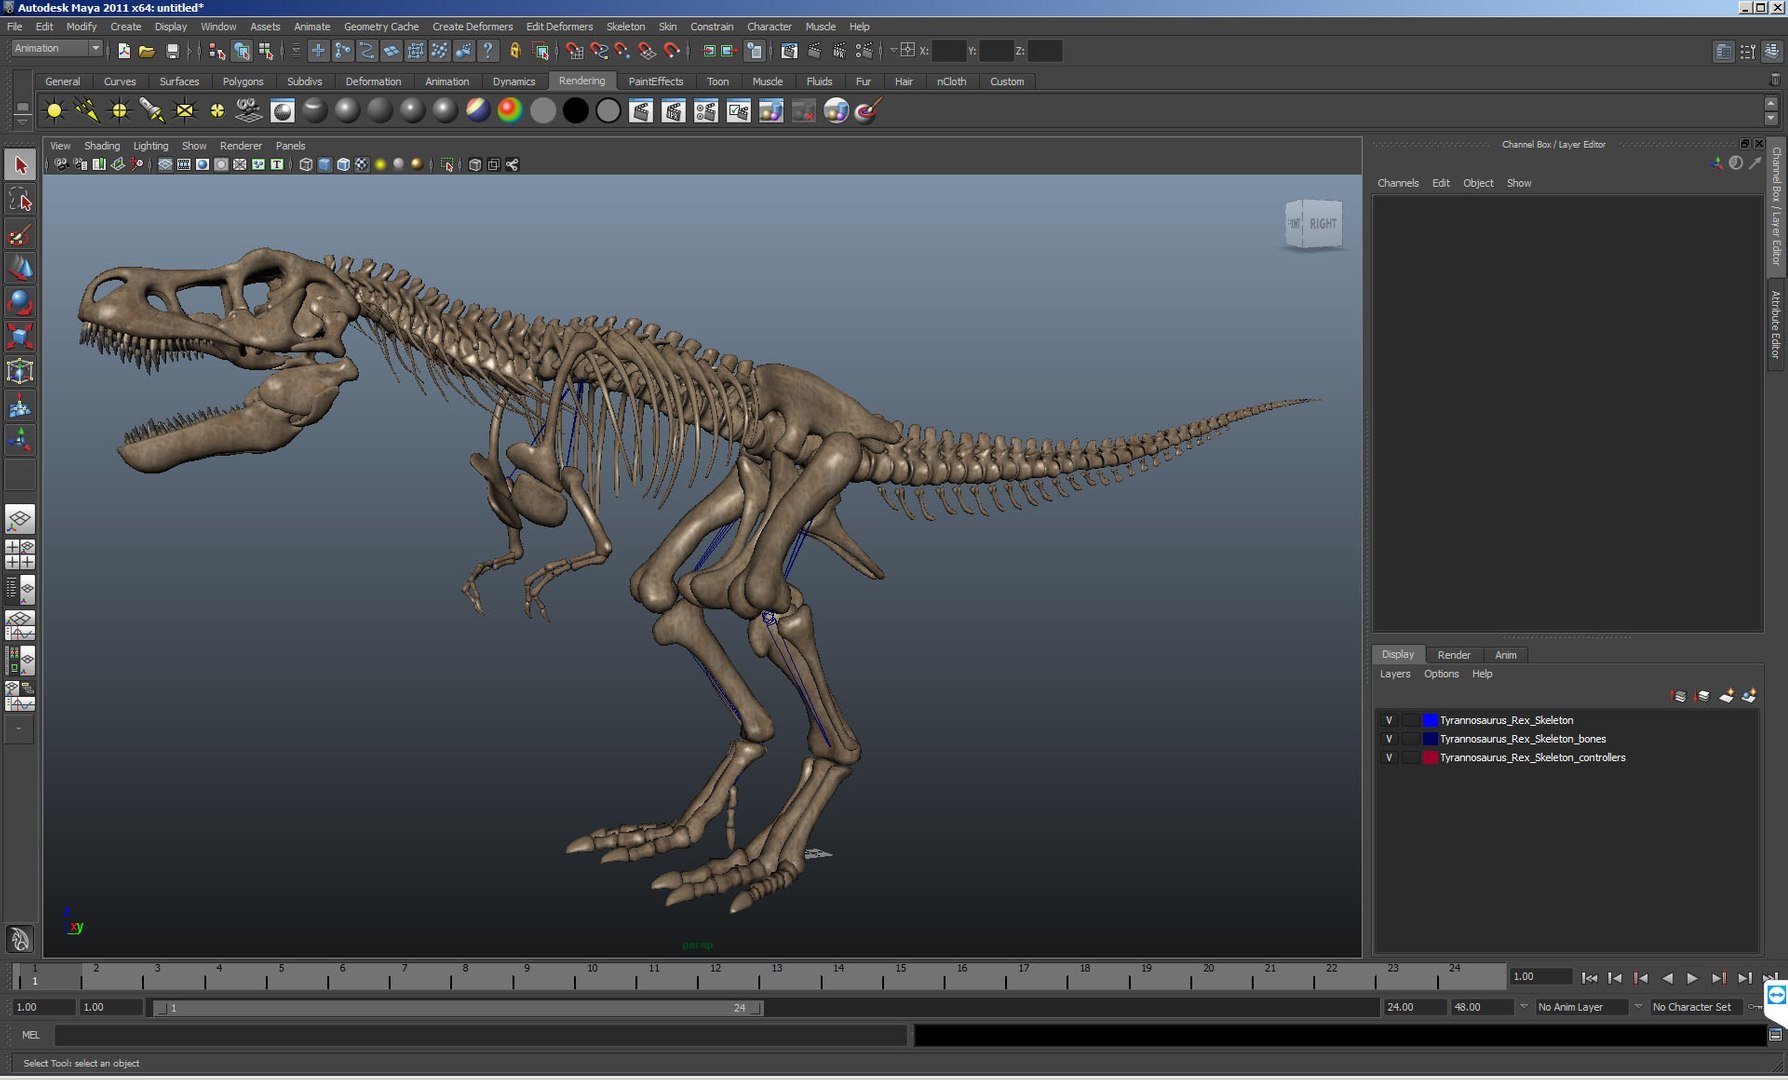Toggle visibility of Tyrannosaurus_Rex_Skeleton layer
This screenshot has width=1788, height=1080.
[1388, 720]
